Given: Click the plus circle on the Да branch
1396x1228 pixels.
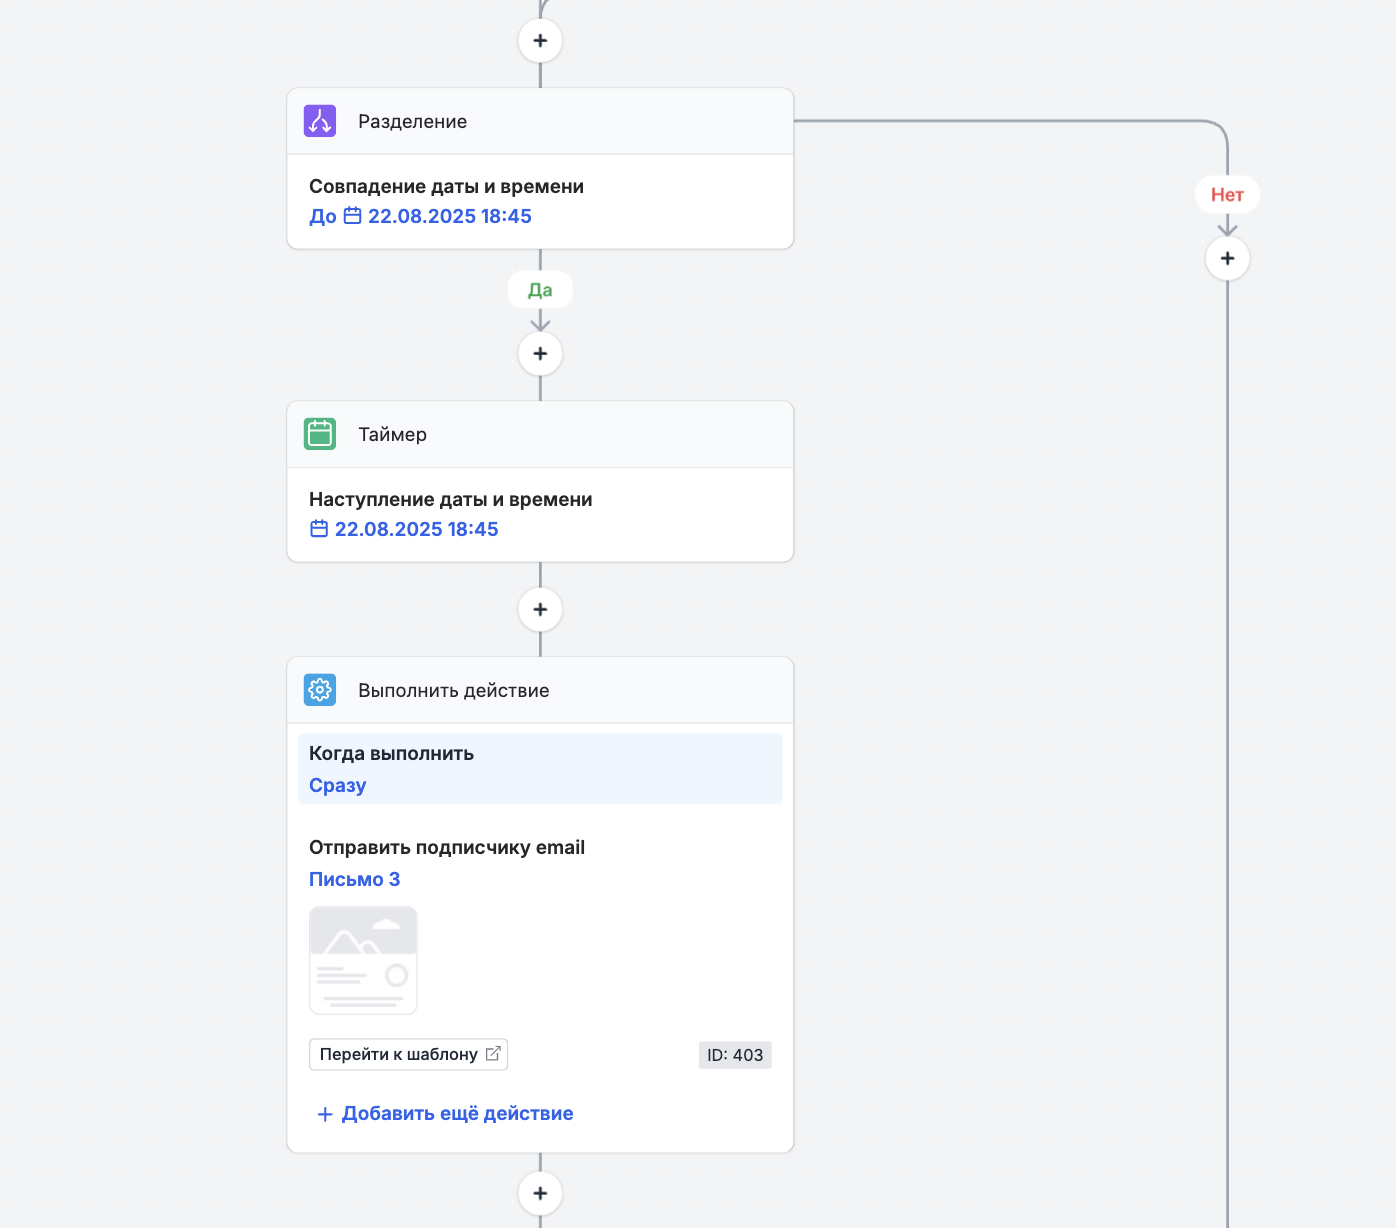Looking at the screenshot, I should click(540, 354).
